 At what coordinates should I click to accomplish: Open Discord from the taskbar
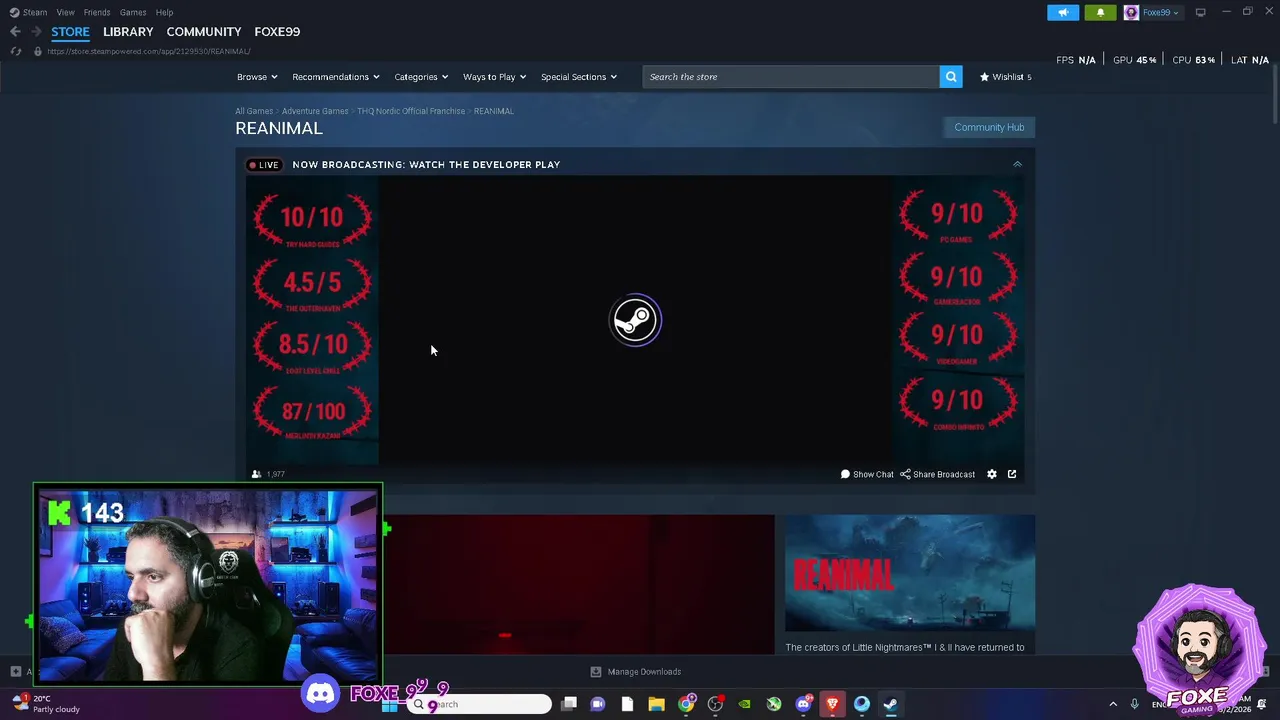803,704
